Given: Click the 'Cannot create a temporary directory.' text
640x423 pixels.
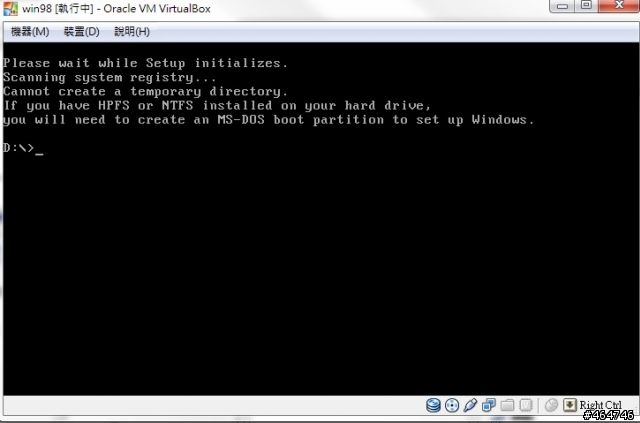Looking at the screenshot, I should (x=145, y=91).
